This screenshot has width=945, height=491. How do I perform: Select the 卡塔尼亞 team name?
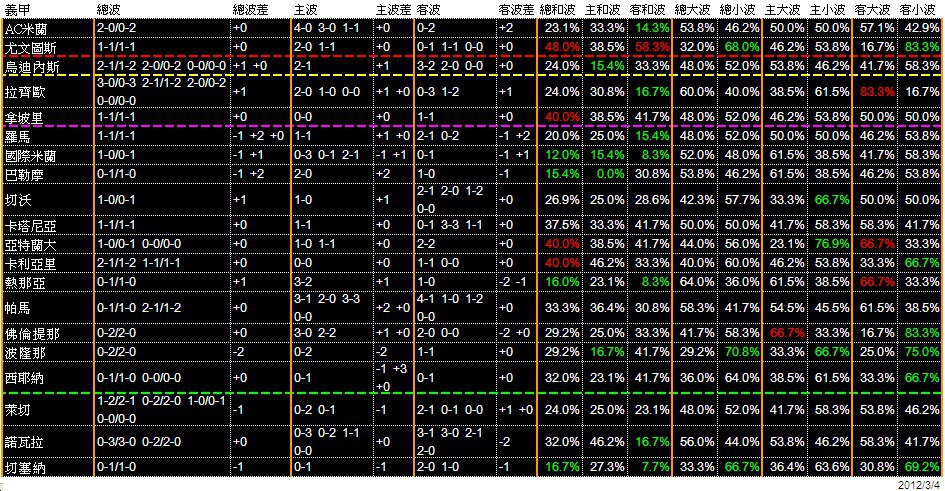[30, 226]
